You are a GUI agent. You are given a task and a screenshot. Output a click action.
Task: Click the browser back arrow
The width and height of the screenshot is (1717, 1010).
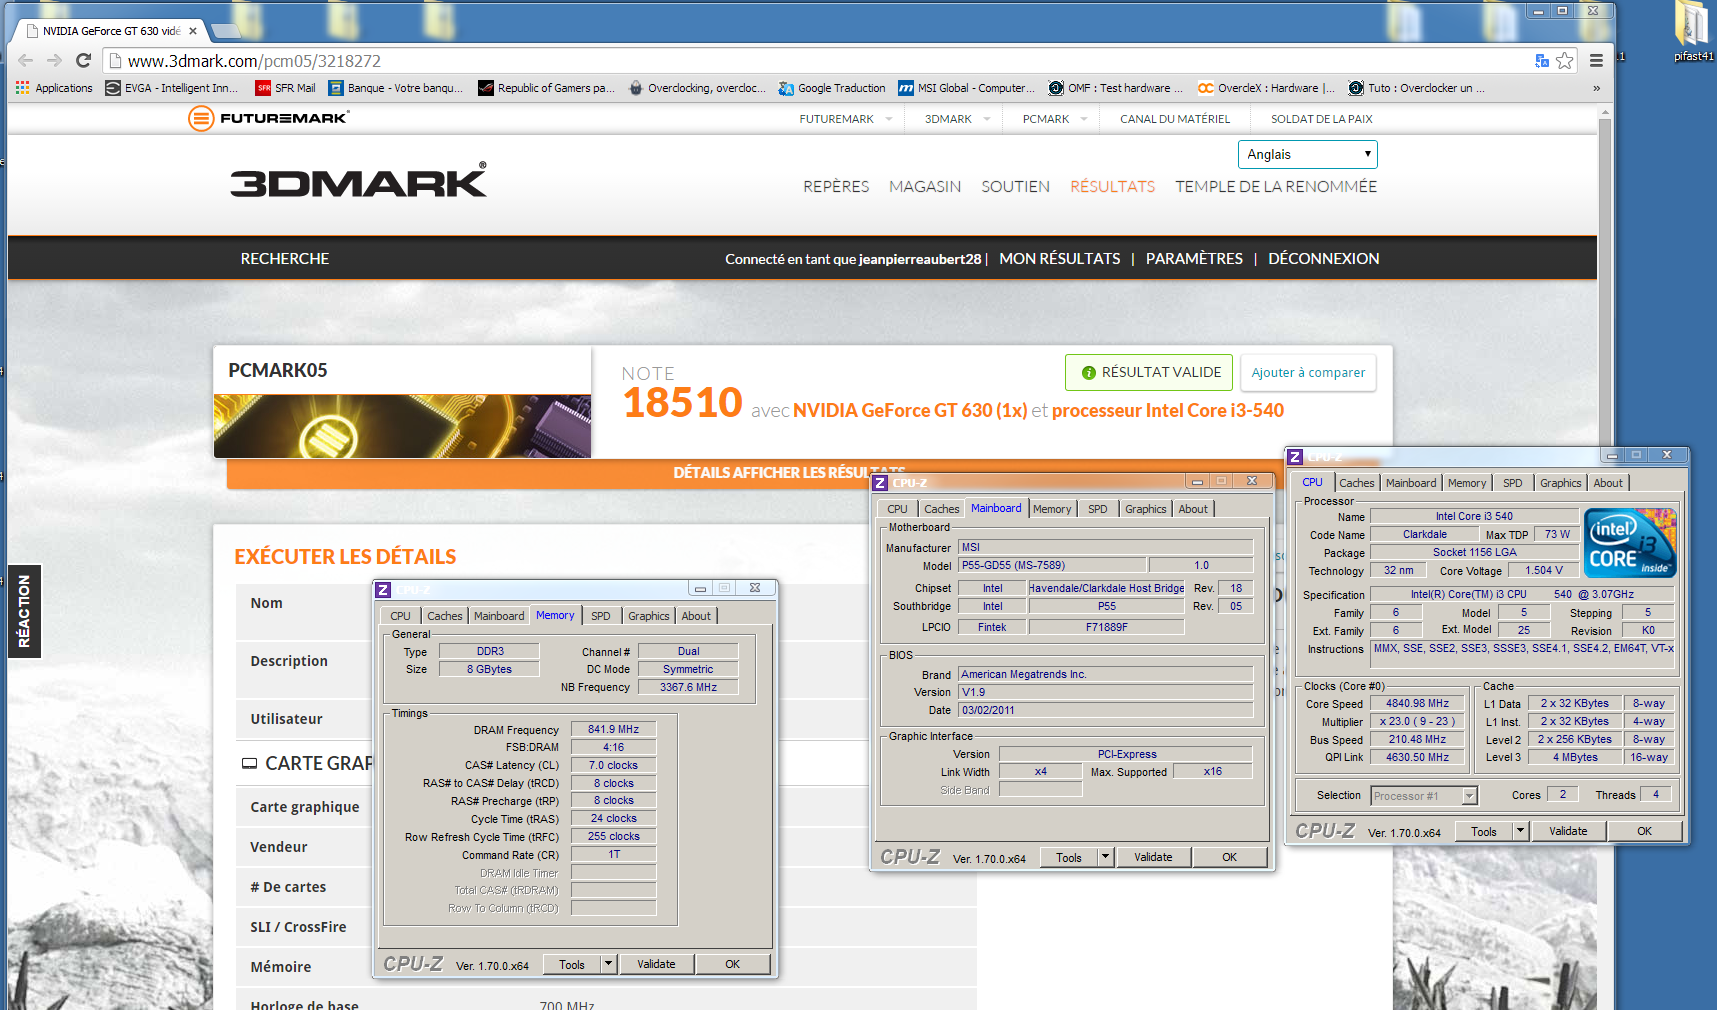(x=26, y=61)
